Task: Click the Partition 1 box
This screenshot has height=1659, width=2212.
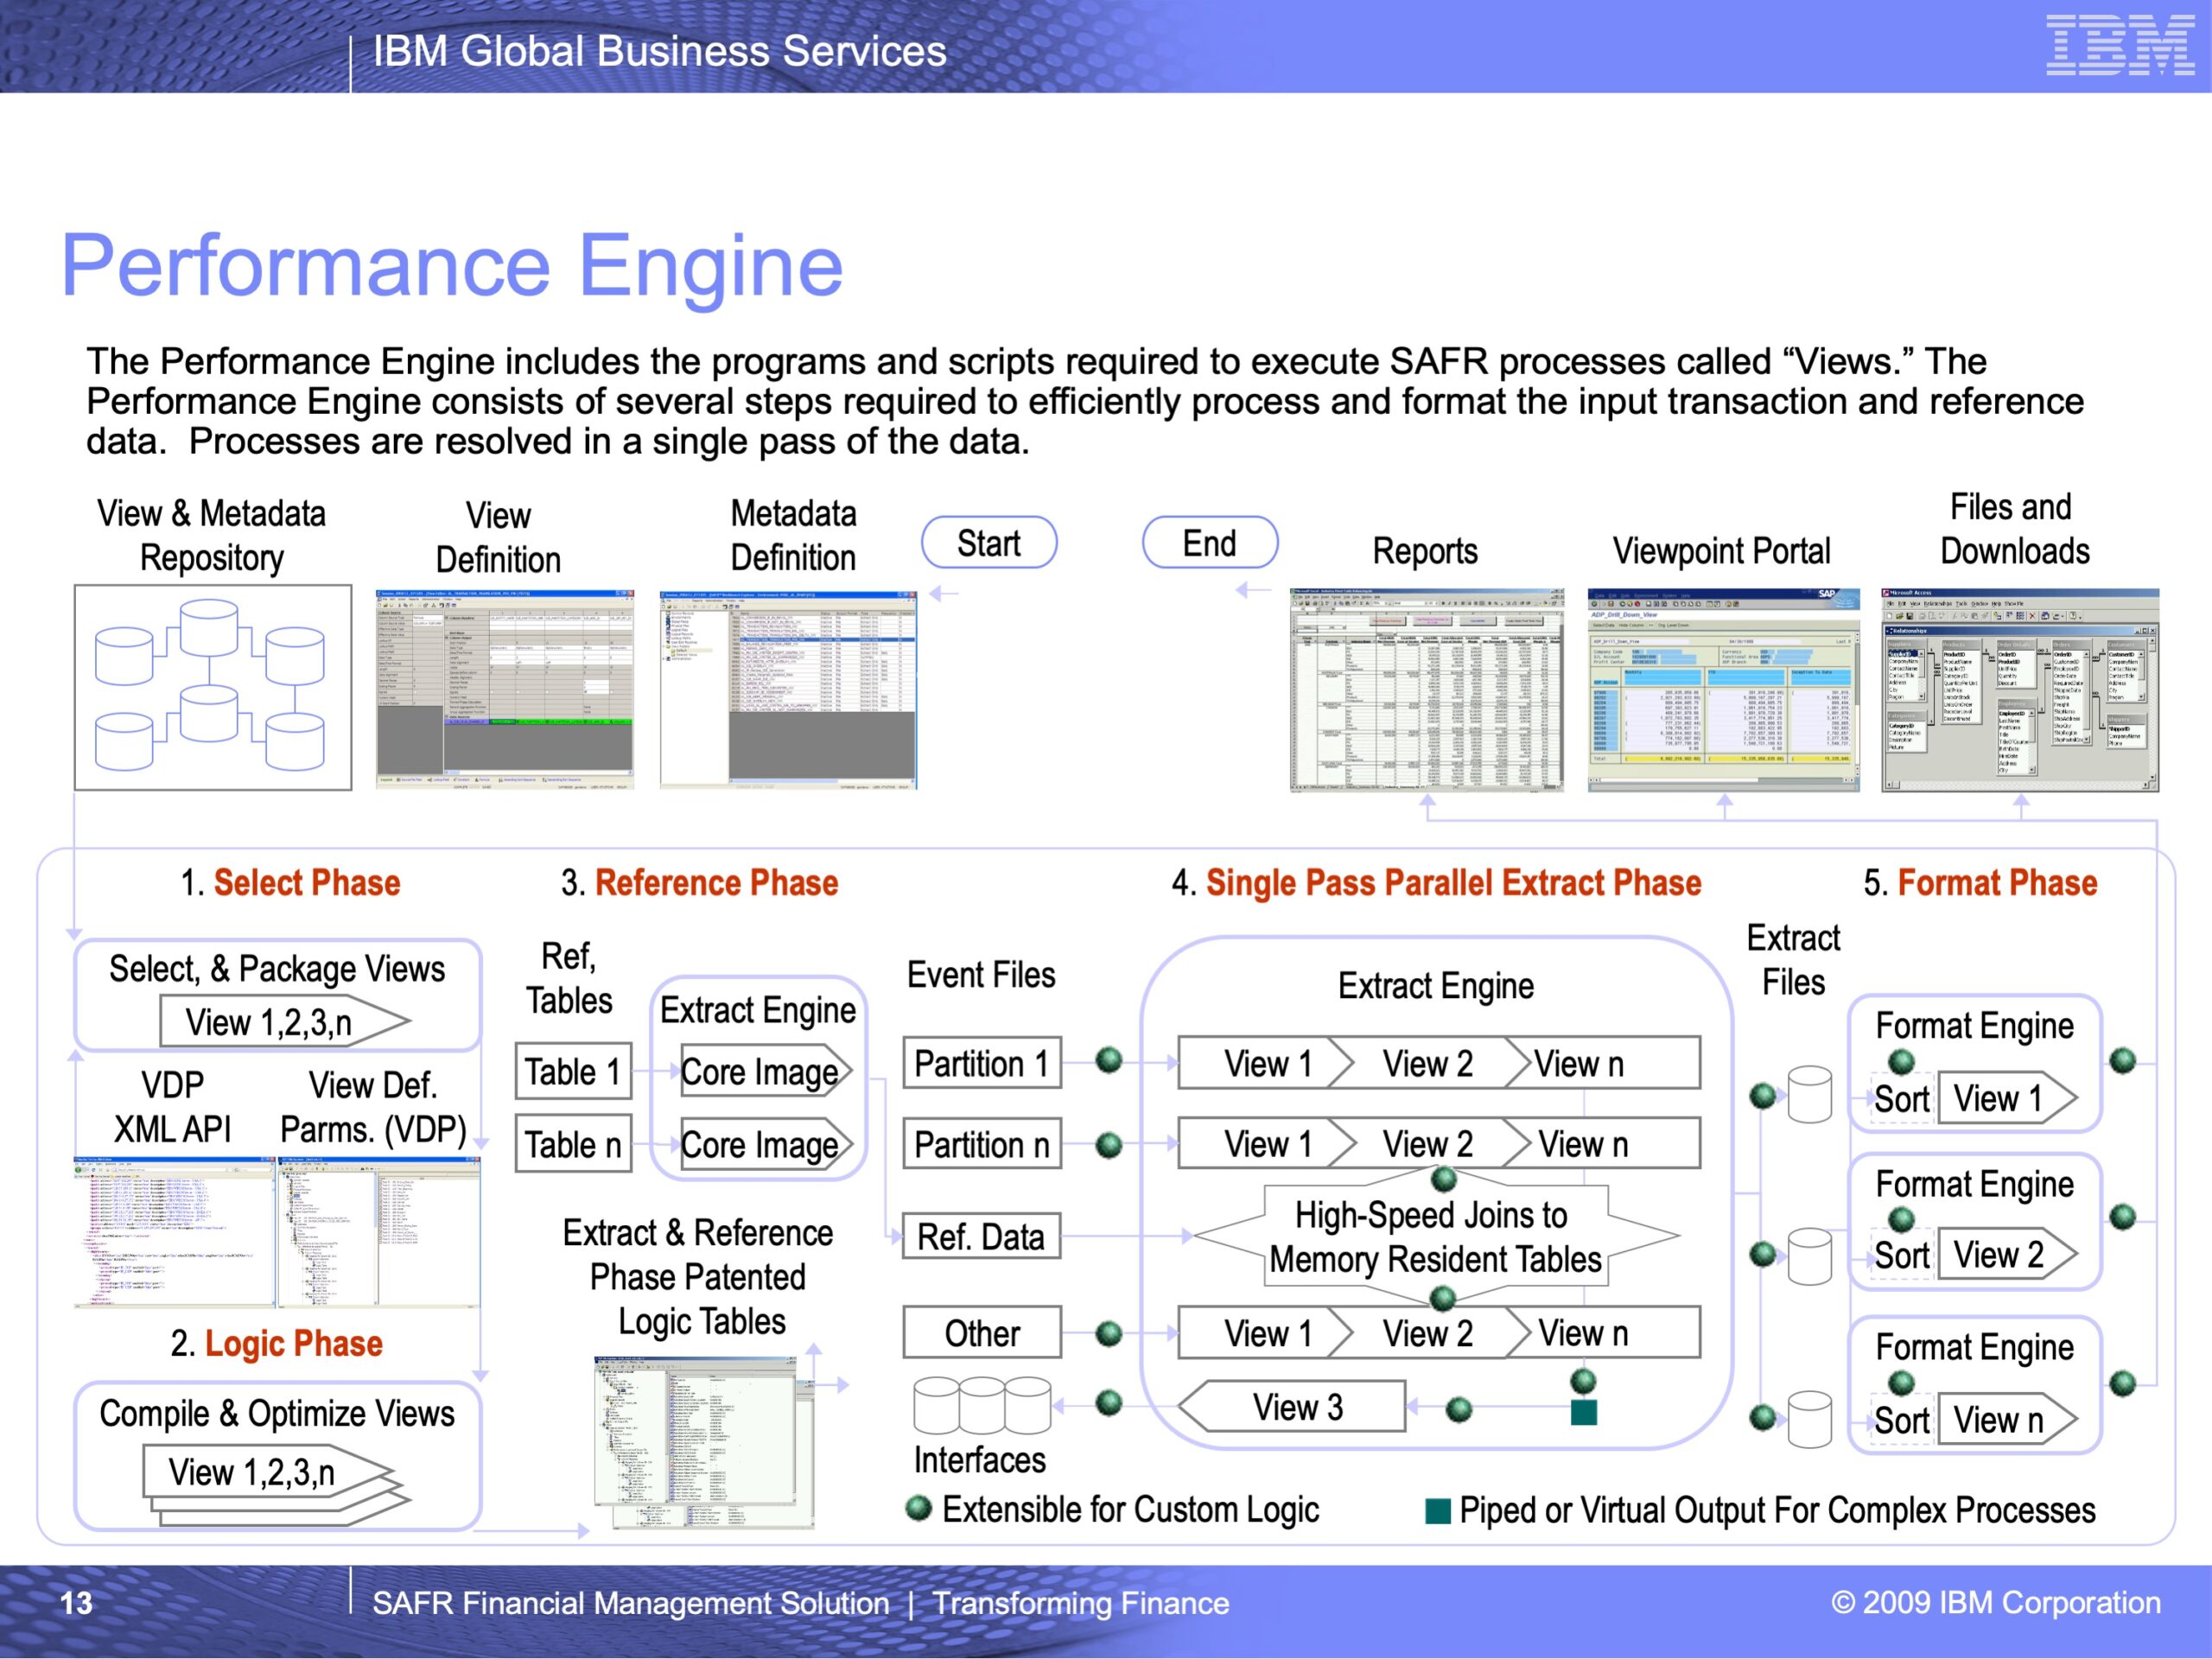Action: [982, 1063]
